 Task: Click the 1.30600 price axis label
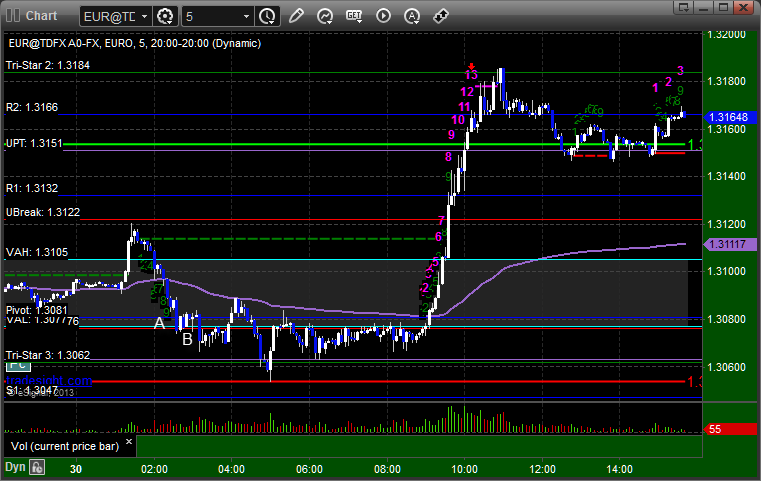pyautogui.click(x=726, y=367)
